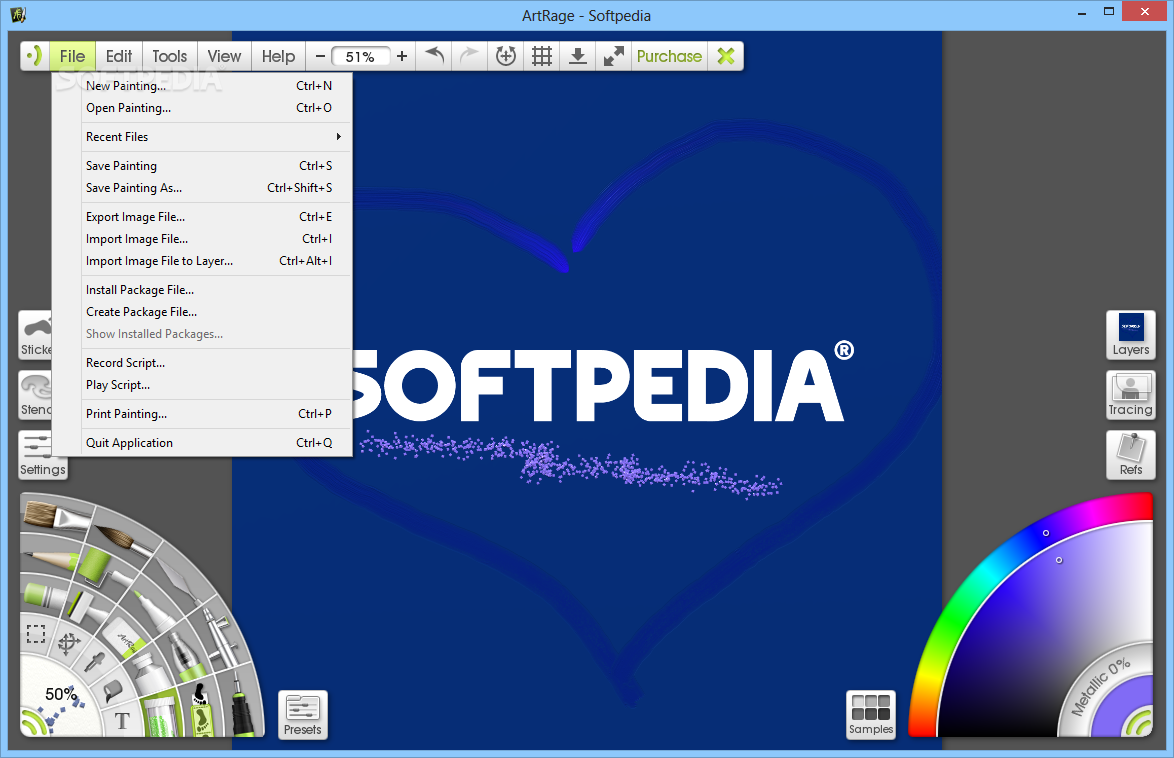
Task: Toggle the canvas grid icon
Action: (541, 56)
